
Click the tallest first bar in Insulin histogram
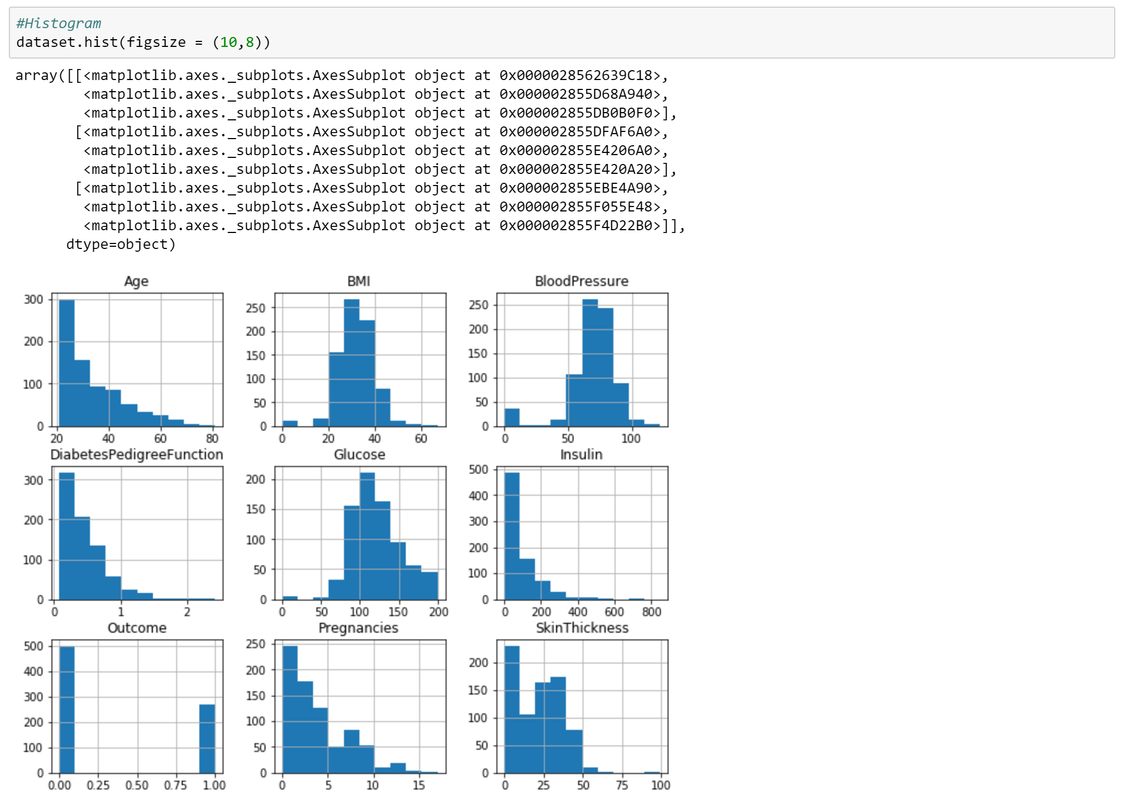(512, 536)
